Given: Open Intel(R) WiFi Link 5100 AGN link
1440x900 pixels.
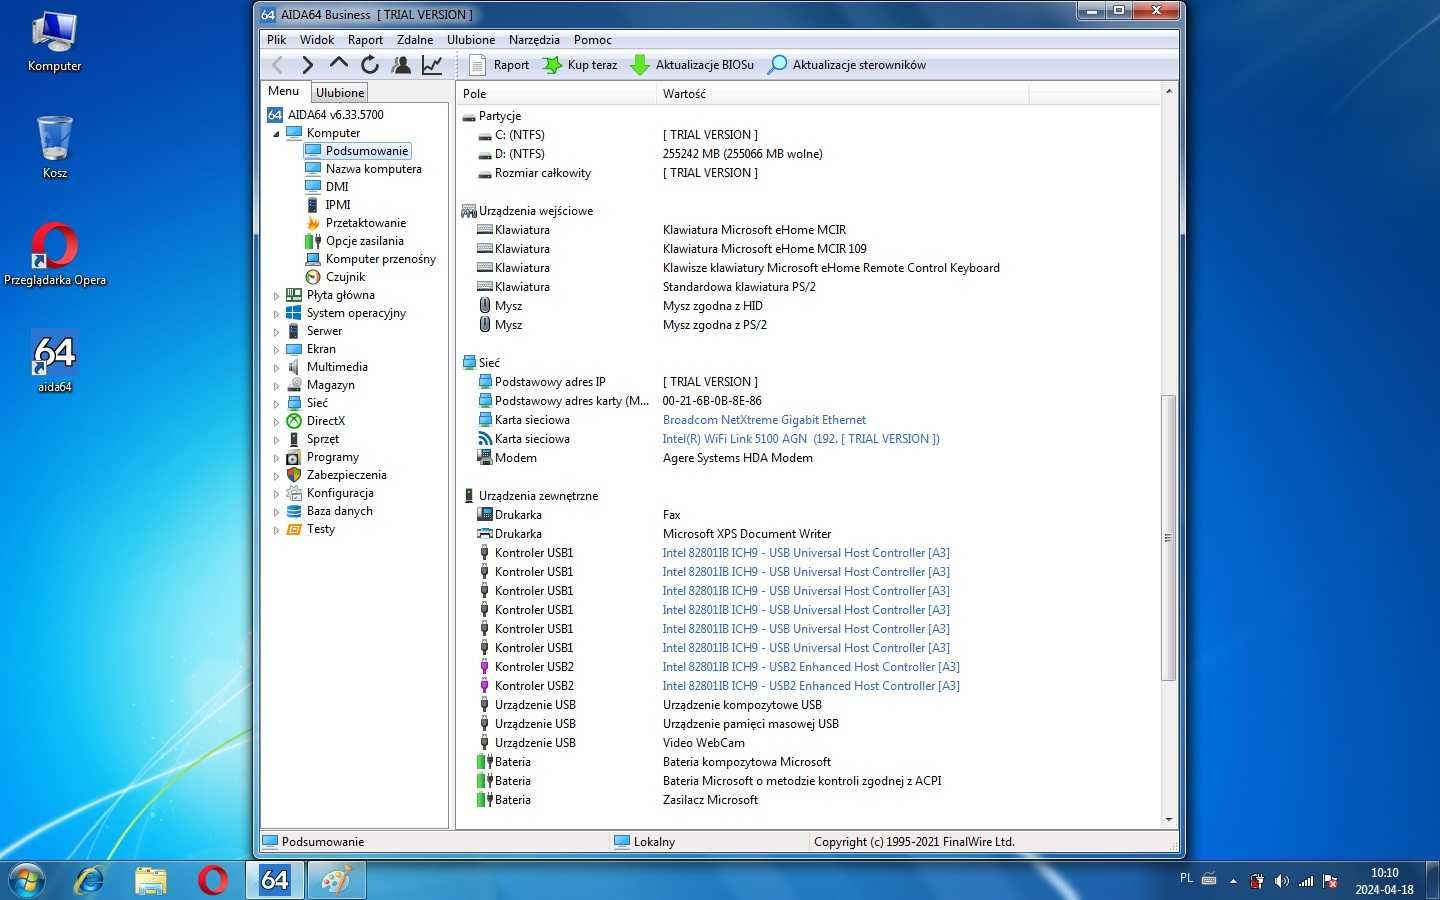Looking at the screenshot, I should click(801, 439).
